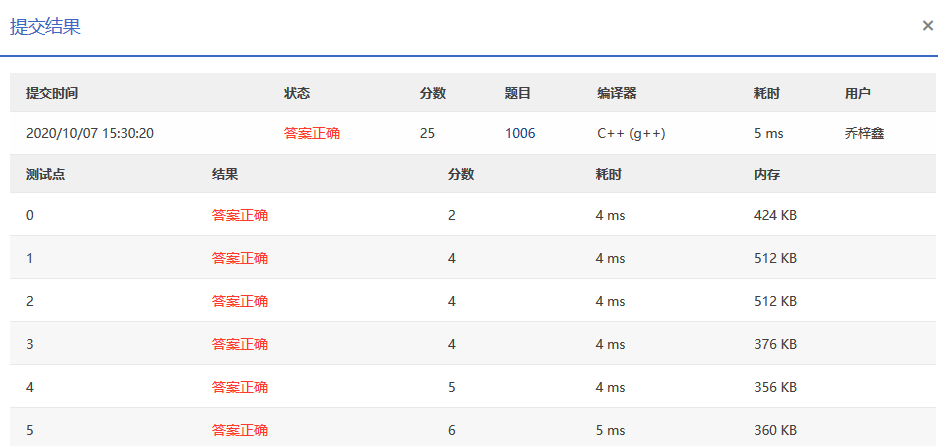
Task: Click the 512 KB memory of test point 2
Action: (x=775, y=301)
